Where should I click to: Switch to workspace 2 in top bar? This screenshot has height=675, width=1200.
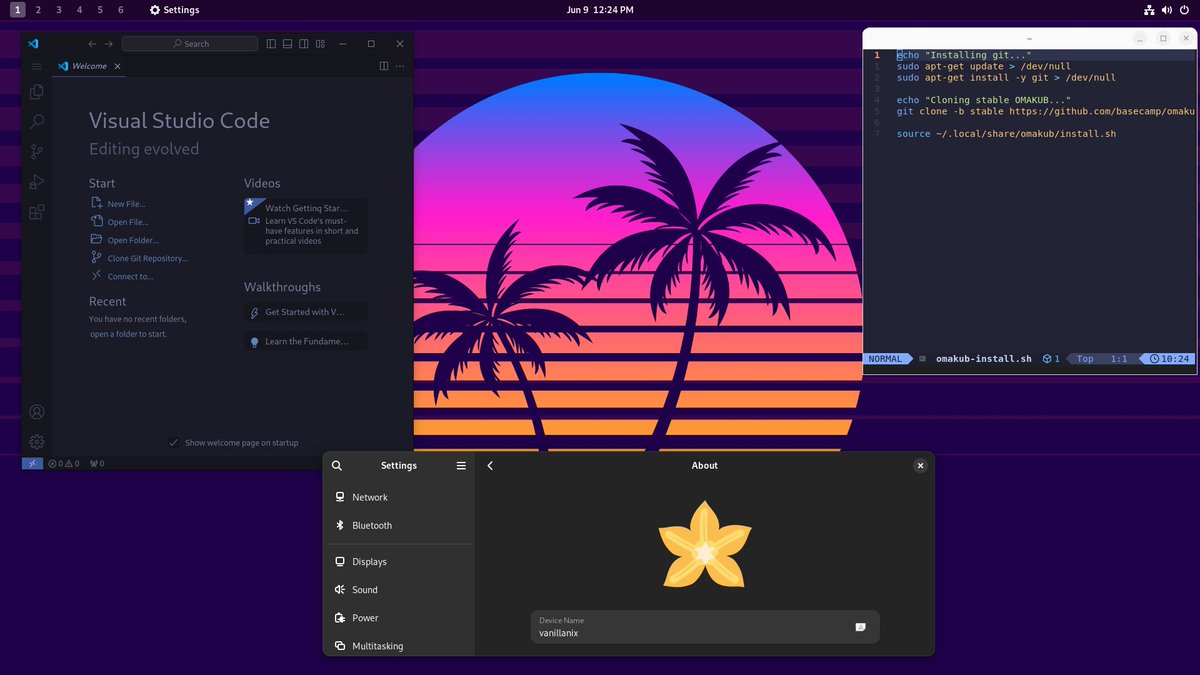(x=38, y=10)
